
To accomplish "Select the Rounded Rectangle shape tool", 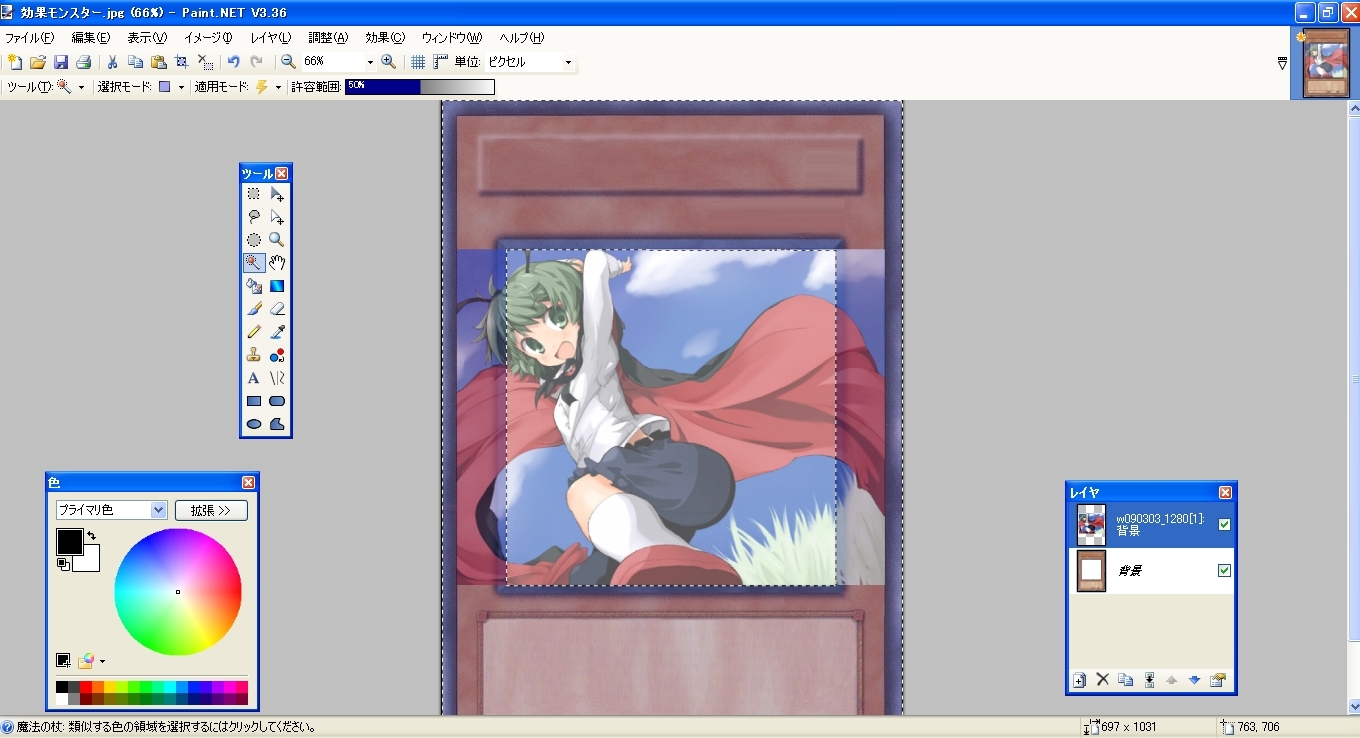I will 277,401.
